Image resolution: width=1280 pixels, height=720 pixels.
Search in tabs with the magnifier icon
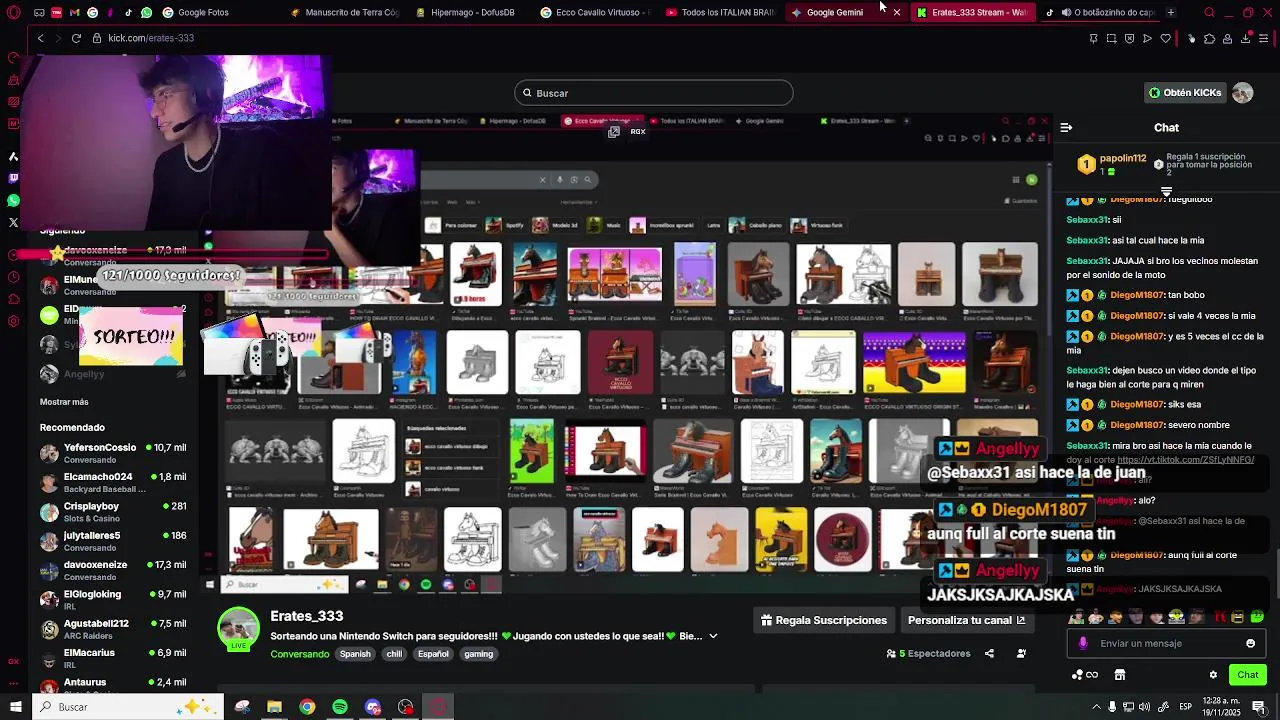(1209, 12)
